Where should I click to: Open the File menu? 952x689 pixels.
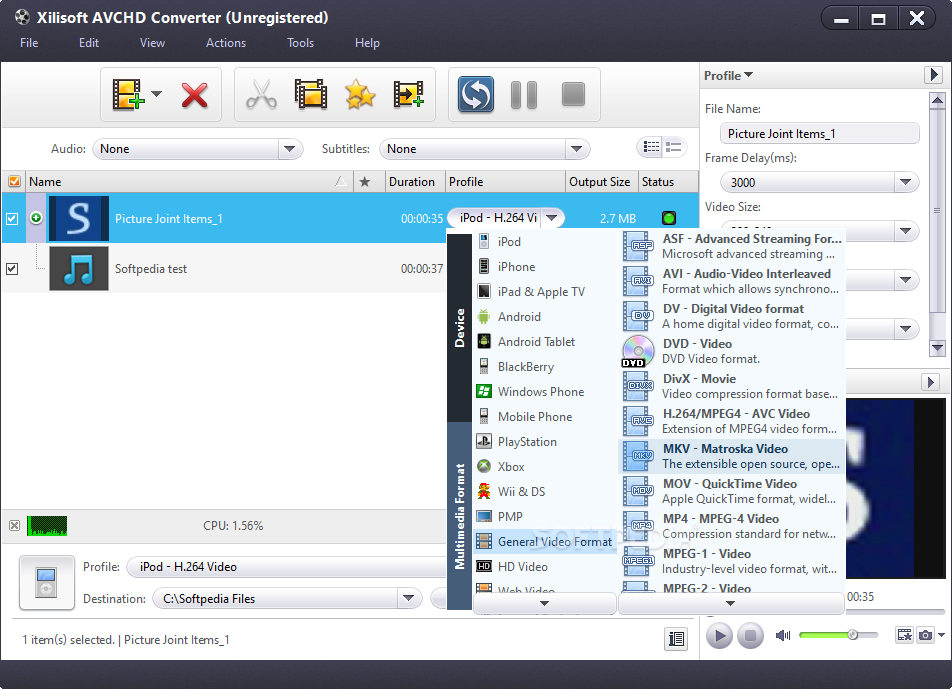tap(29, 42)
